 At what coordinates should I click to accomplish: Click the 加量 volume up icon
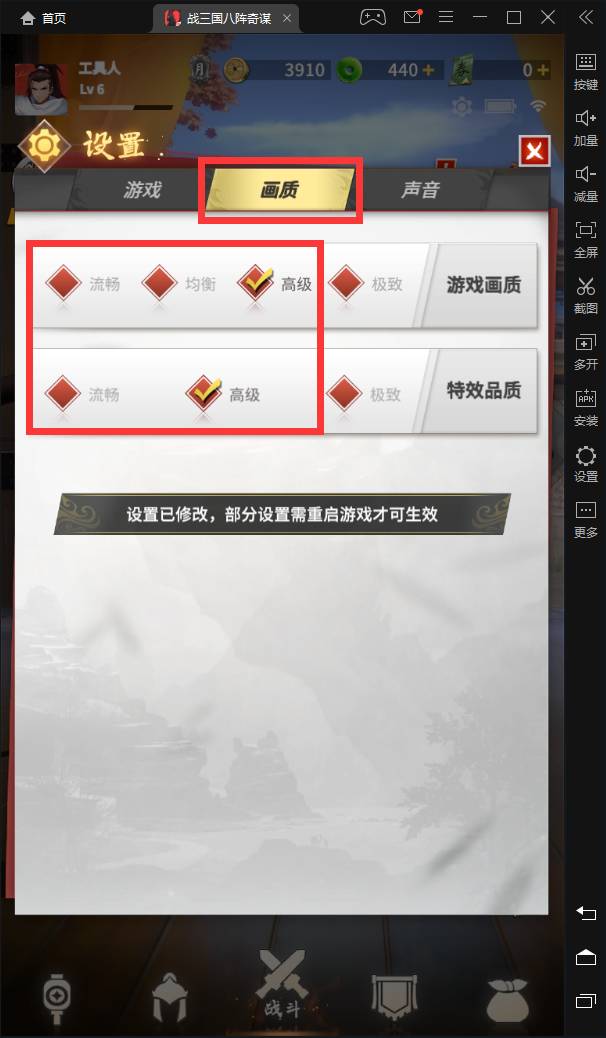click(x=585, y=127)
